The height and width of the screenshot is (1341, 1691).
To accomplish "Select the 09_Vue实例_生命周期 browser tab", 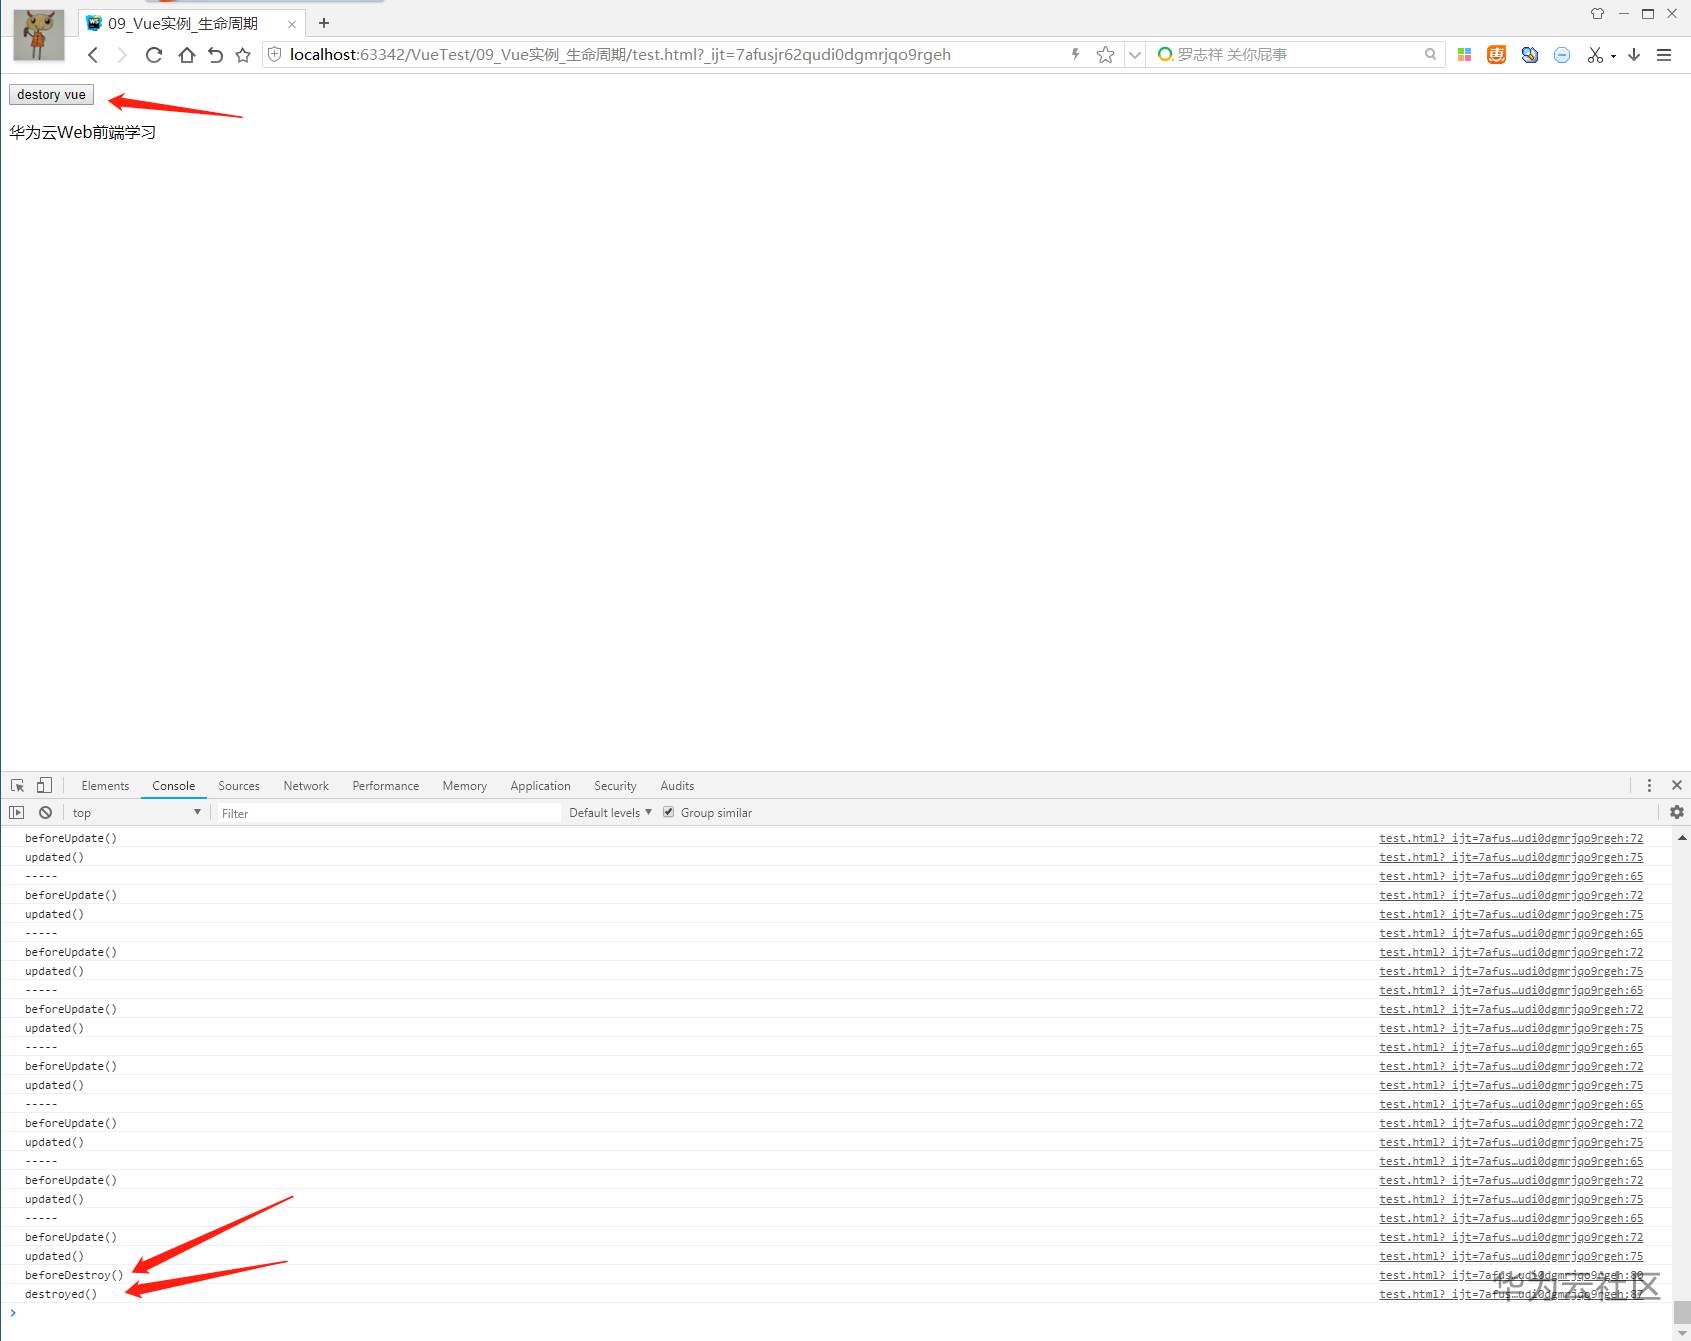I will click(x=192, y=24).
